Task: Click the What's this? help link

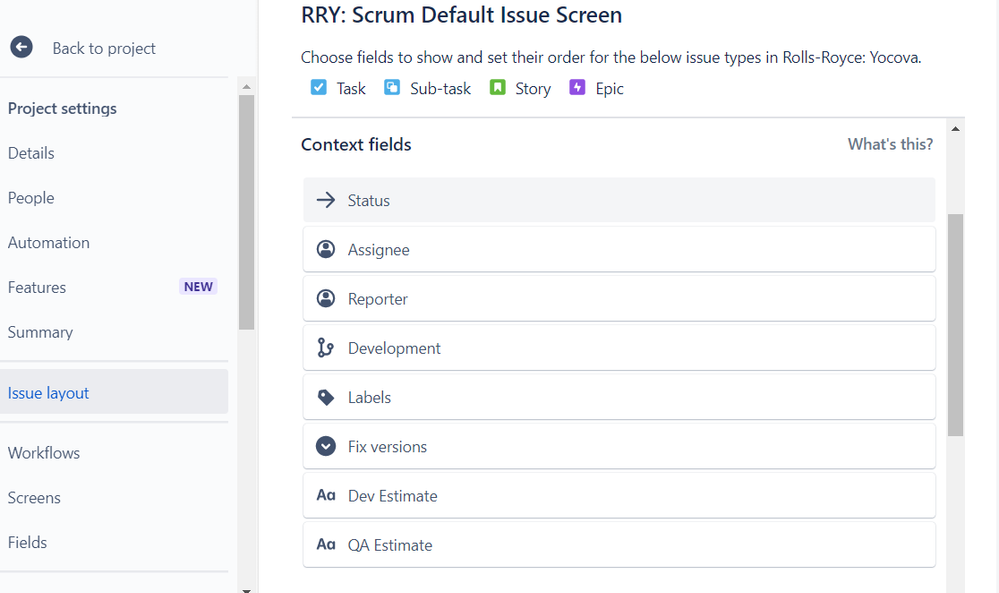Action: 890,144
